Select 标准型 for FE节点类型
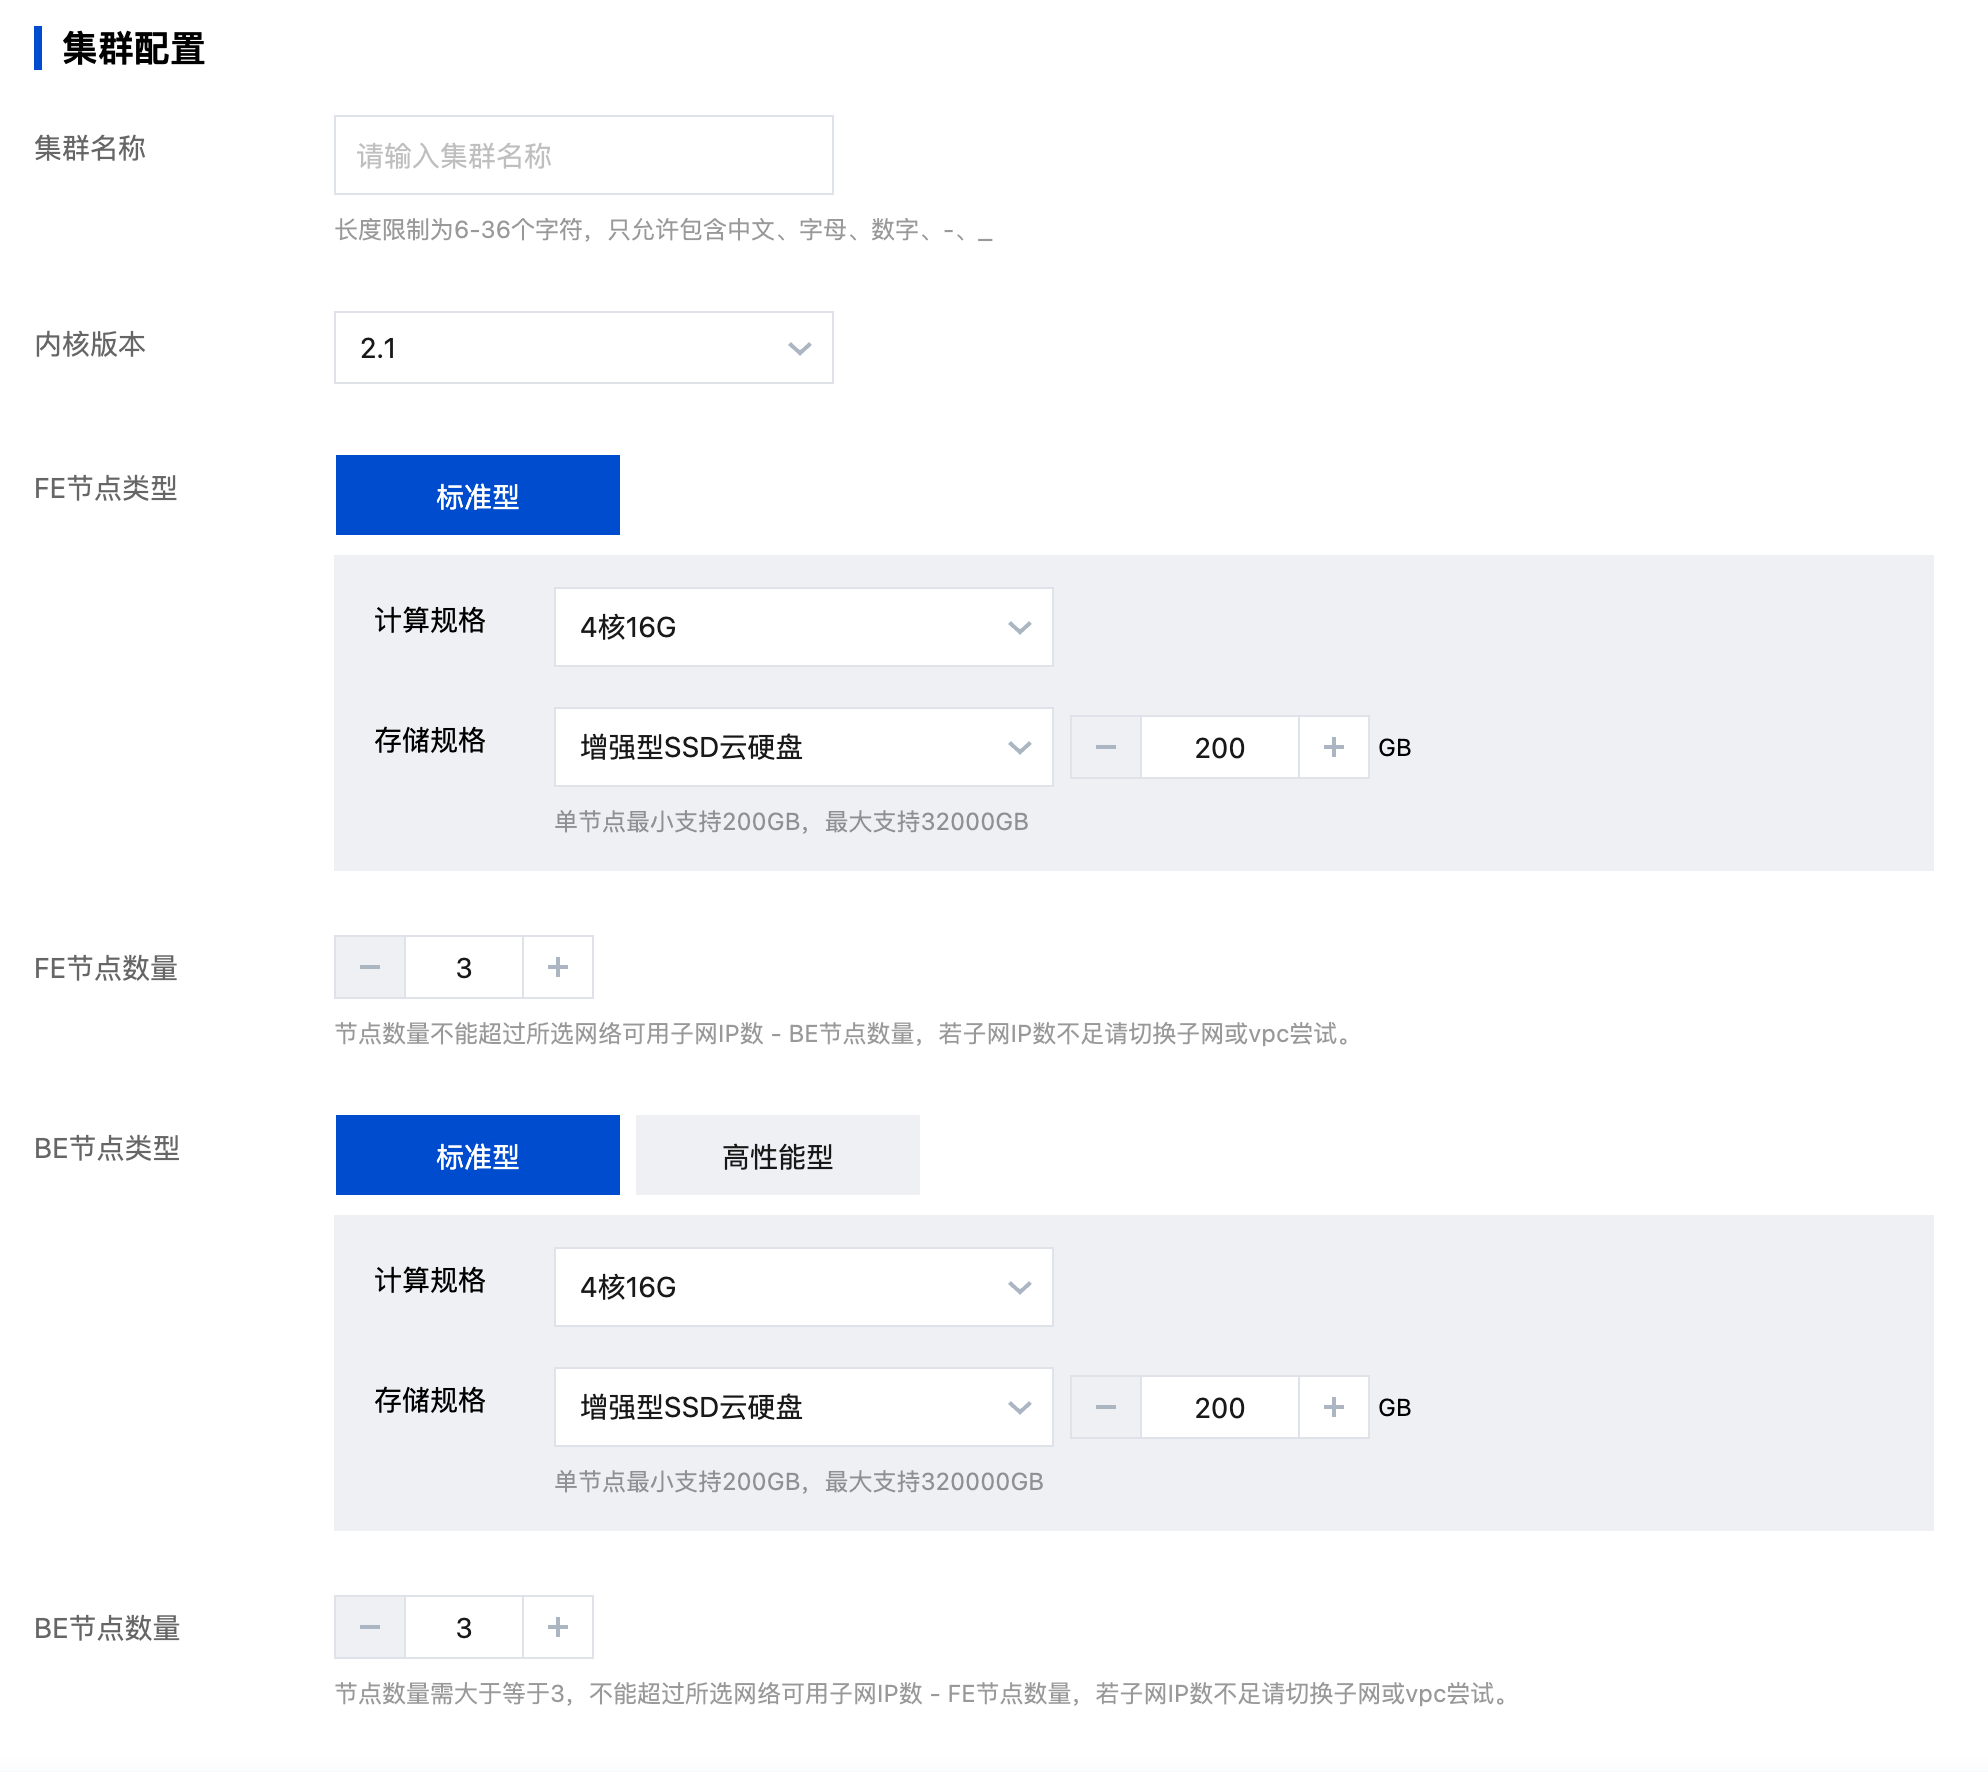Viewport: 1988px width, 1772px height. tap(477, 495)
